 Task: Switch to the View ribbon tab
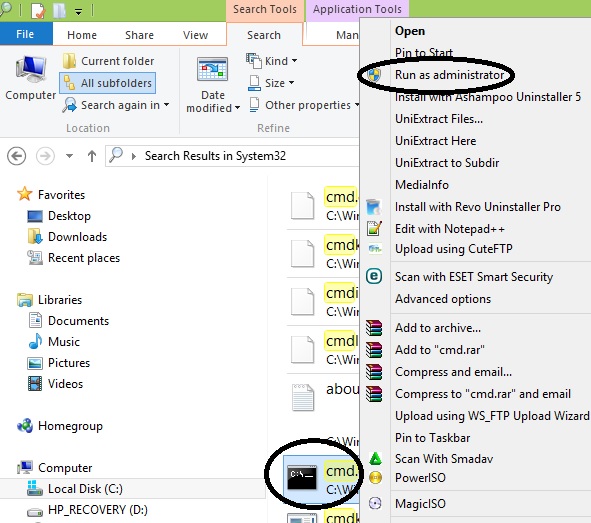click(195, 35)
